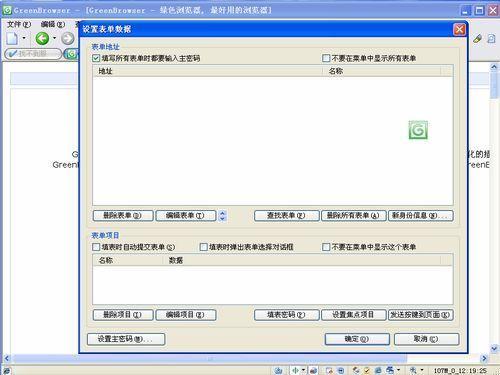Click horizontal scrollbar right arrow
500x375 pixels.
point(484,359)
